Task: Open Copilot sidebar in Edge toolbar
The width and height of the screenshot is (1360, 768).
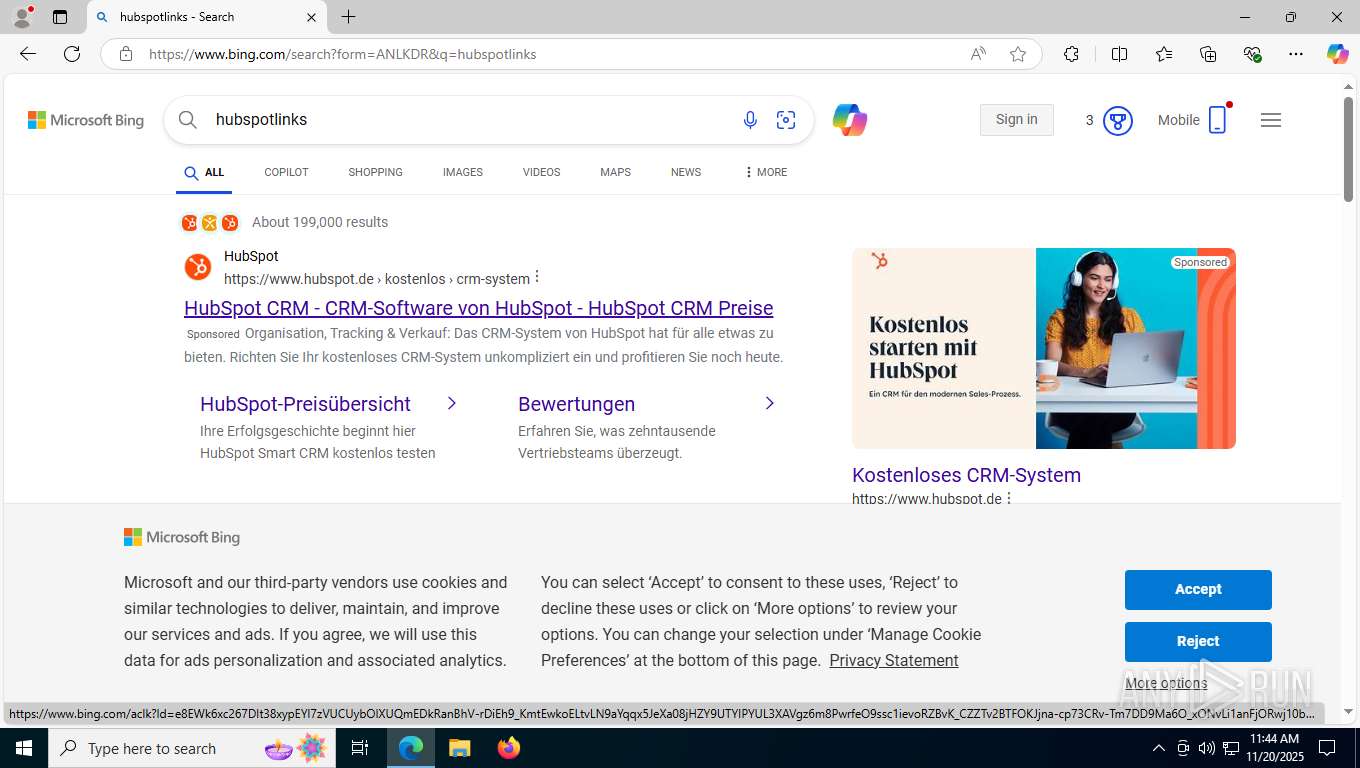Action: [x=1337, y=54]
